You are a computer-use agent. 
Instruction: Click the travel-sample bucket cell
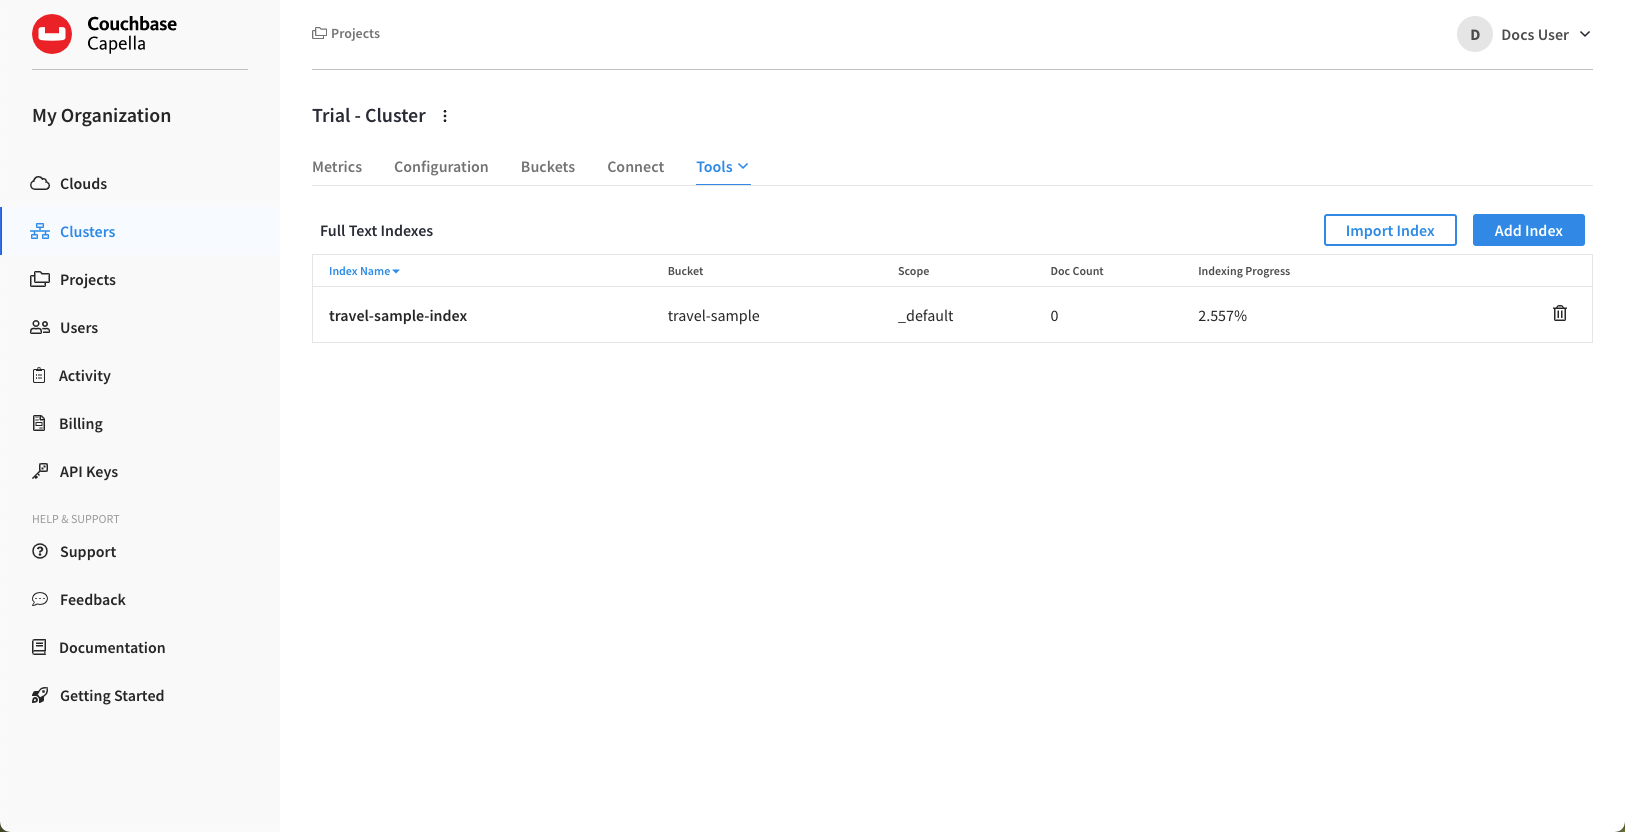(713, 315)
